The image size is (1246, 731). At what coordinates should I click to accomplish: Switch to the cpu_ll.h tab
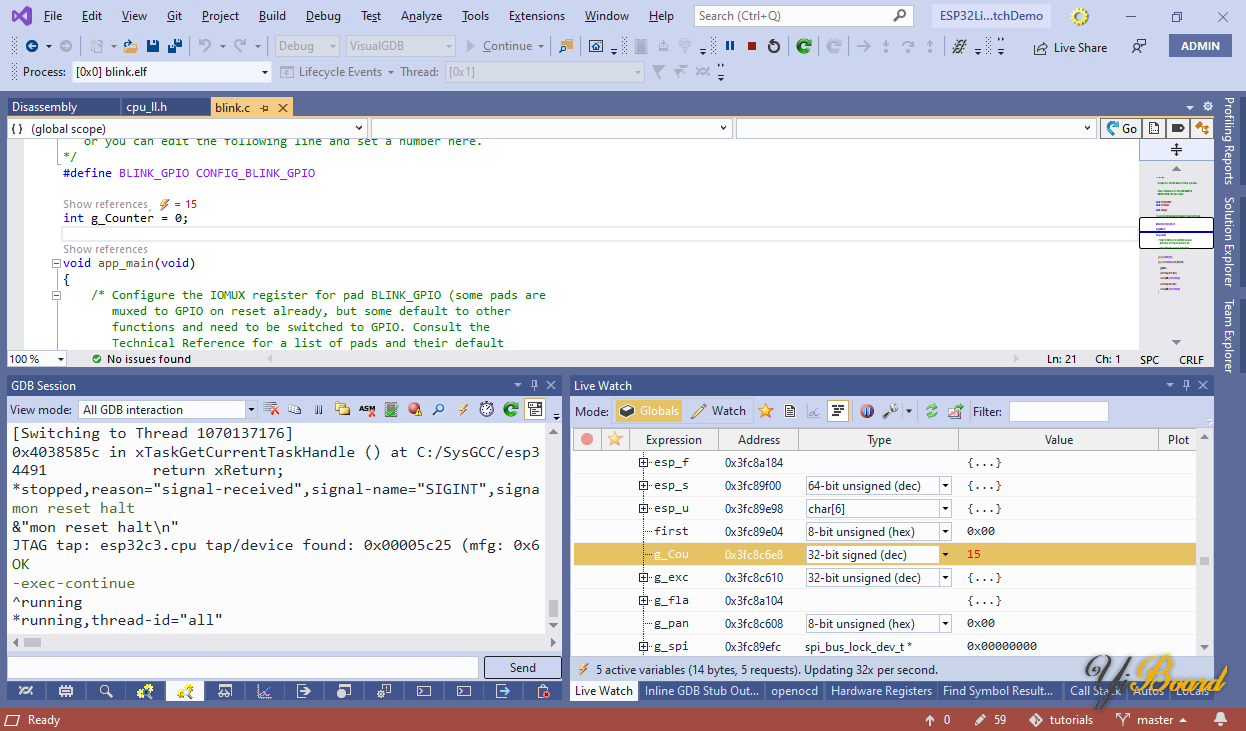coord(146,107)
